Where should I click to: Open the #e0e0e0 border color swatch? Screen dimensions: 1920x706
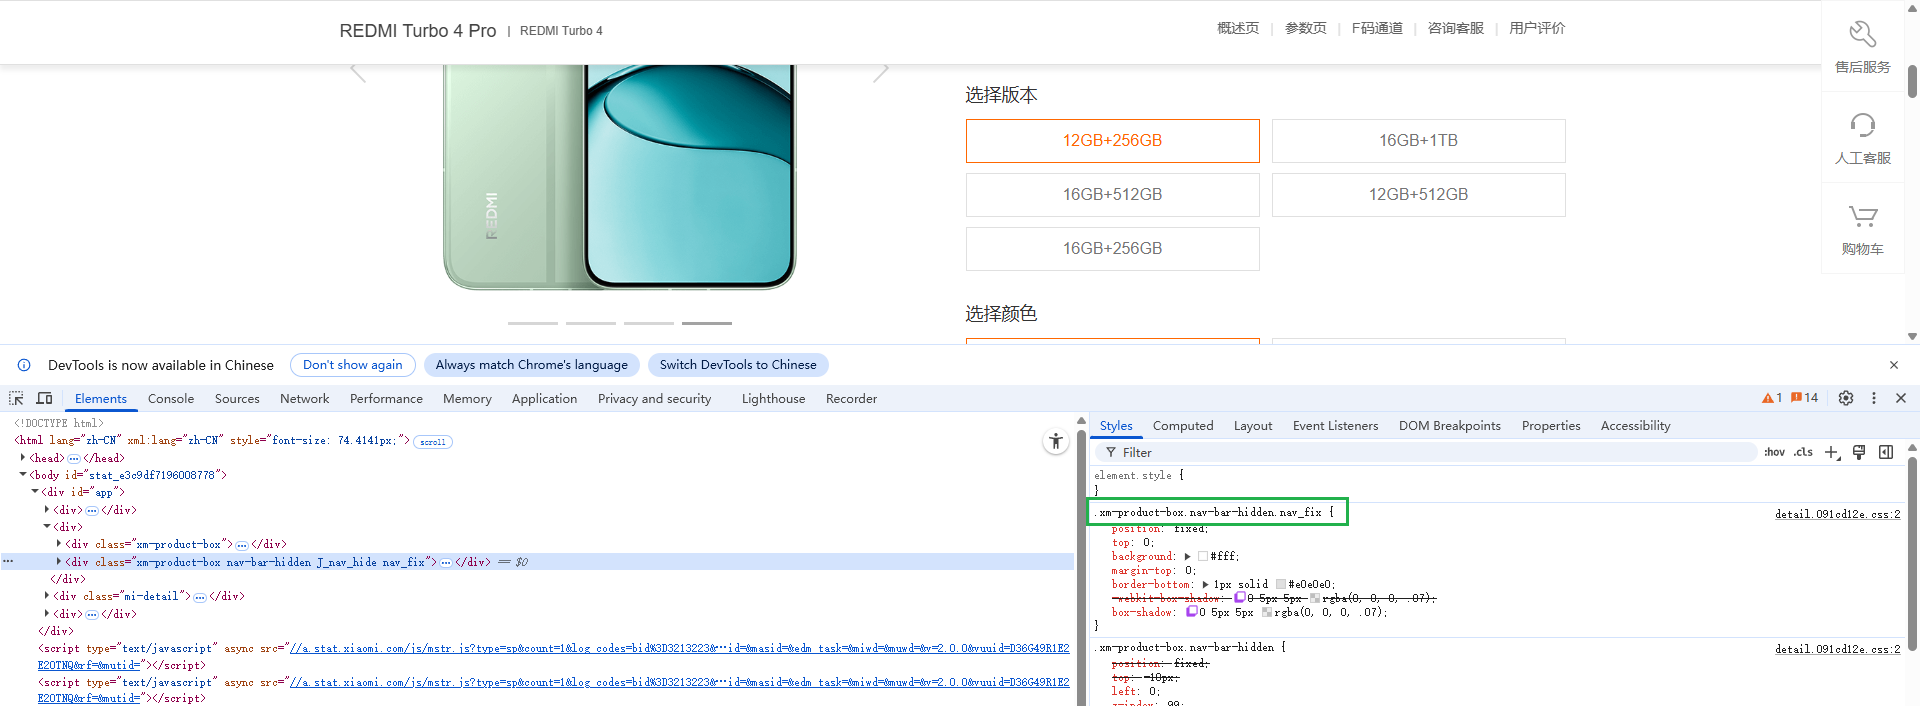point(1281,585)
